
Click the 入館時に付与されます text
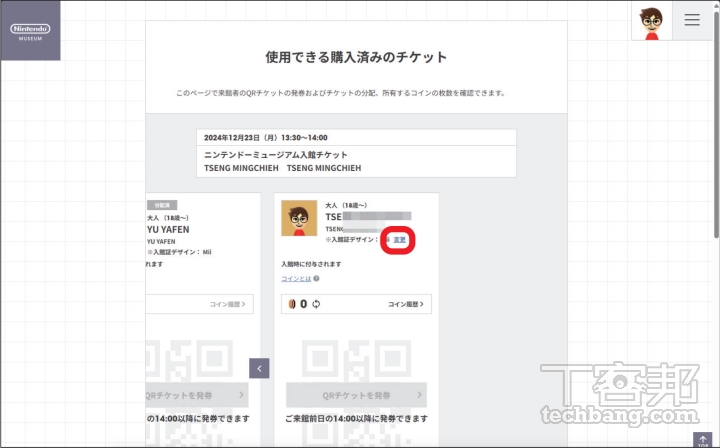pos(311,264)
